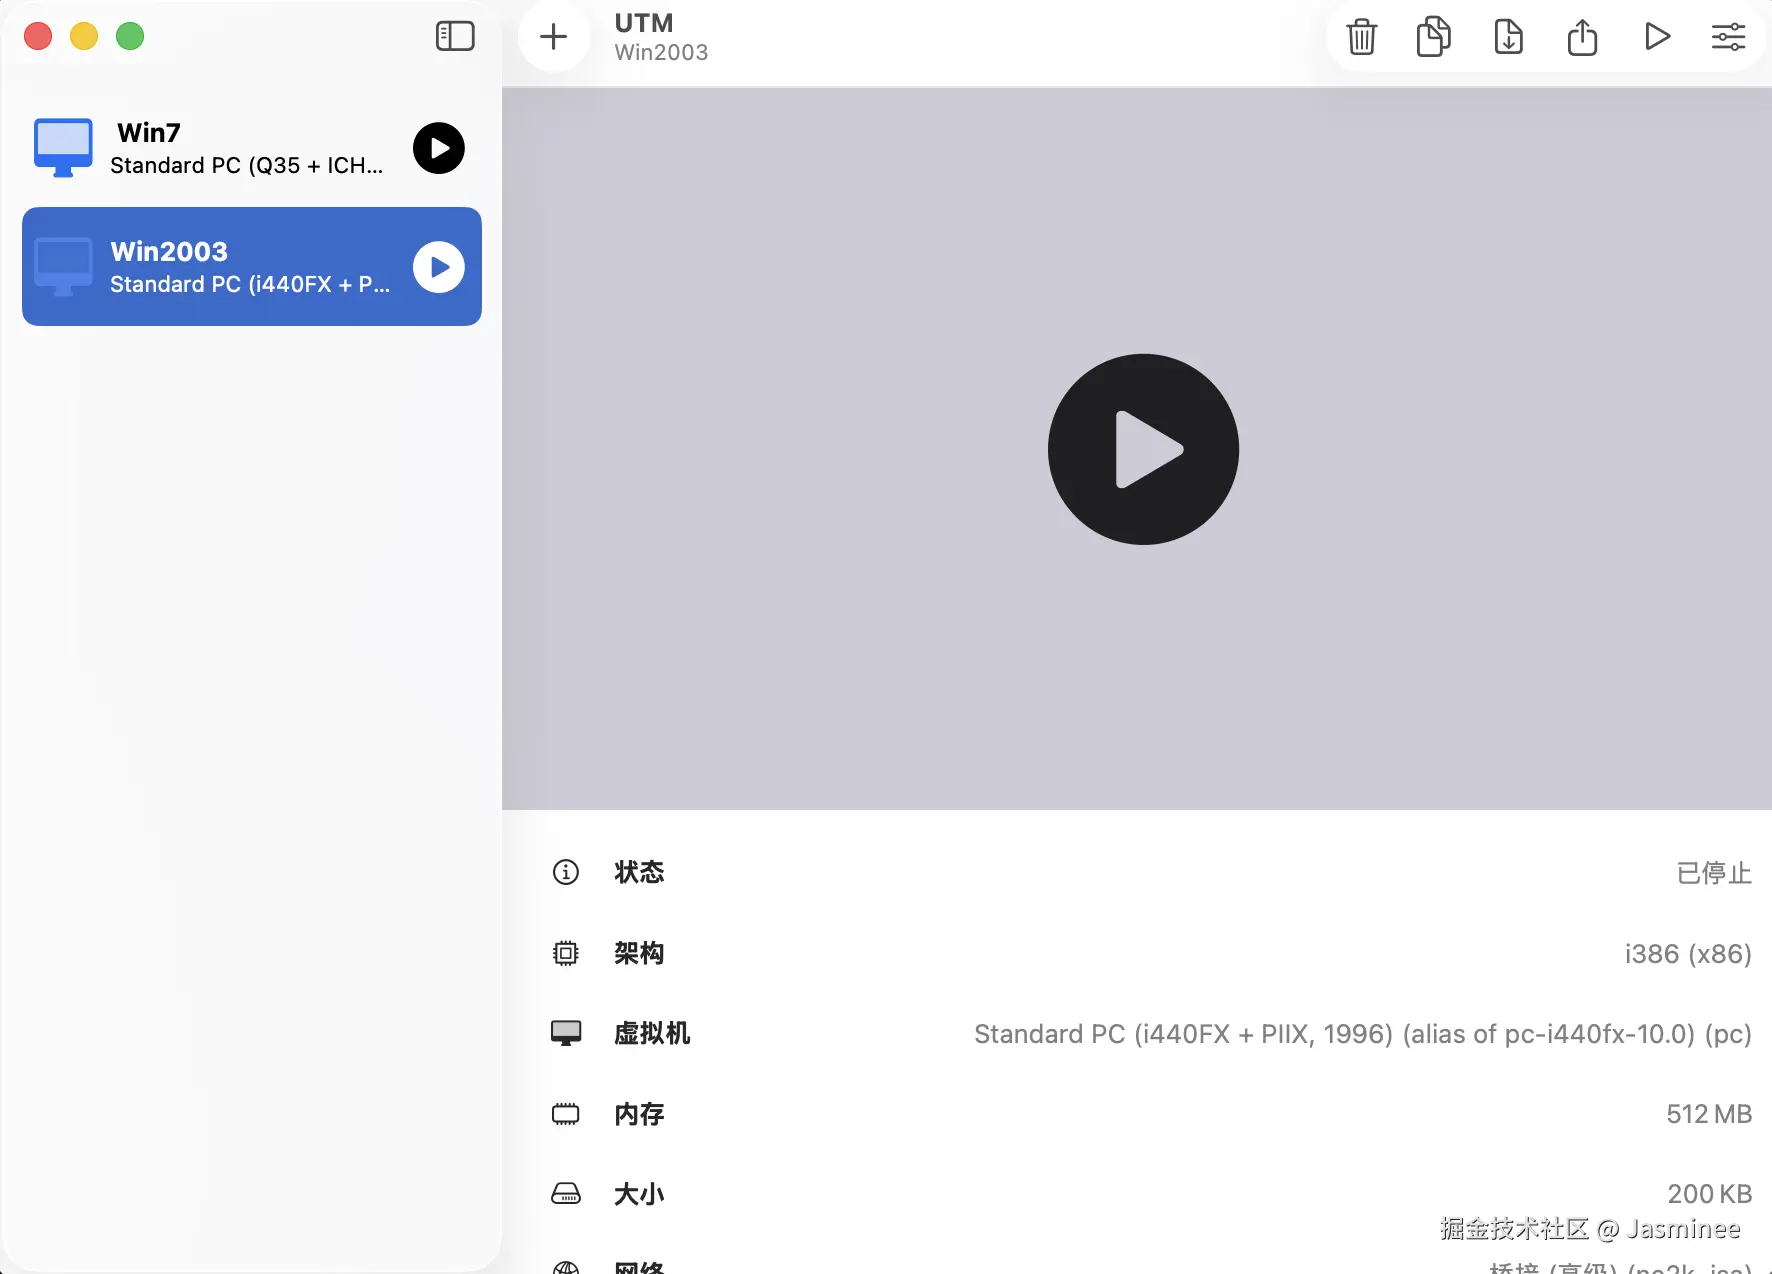1772x1274 pixels.
Task: Start the VM from the toolbar play icon
Action: click(x=1657, y=37)
